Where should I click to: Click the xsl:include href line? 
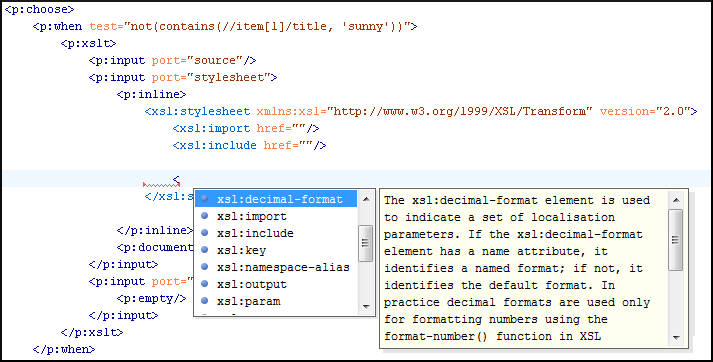pyautogui.click(x=250, y=146)
